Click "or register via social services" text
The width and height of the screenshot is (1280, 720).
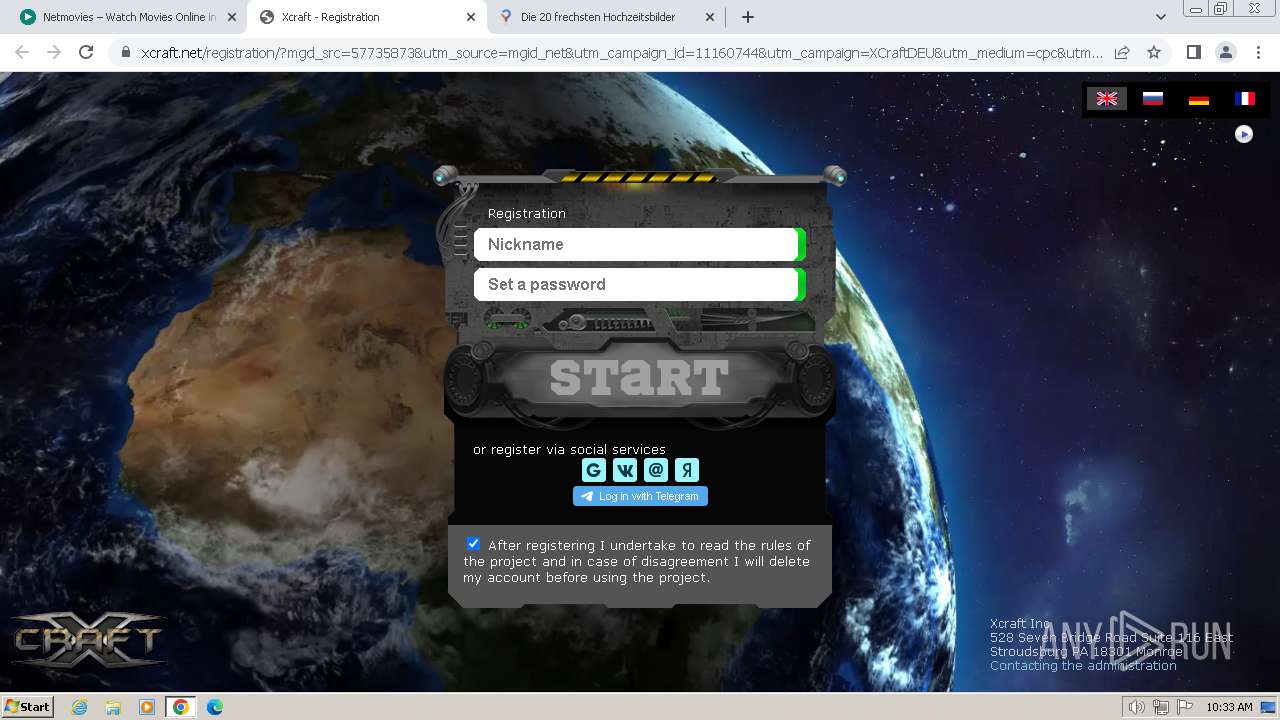pyautogui.click(x=569, y=450)
